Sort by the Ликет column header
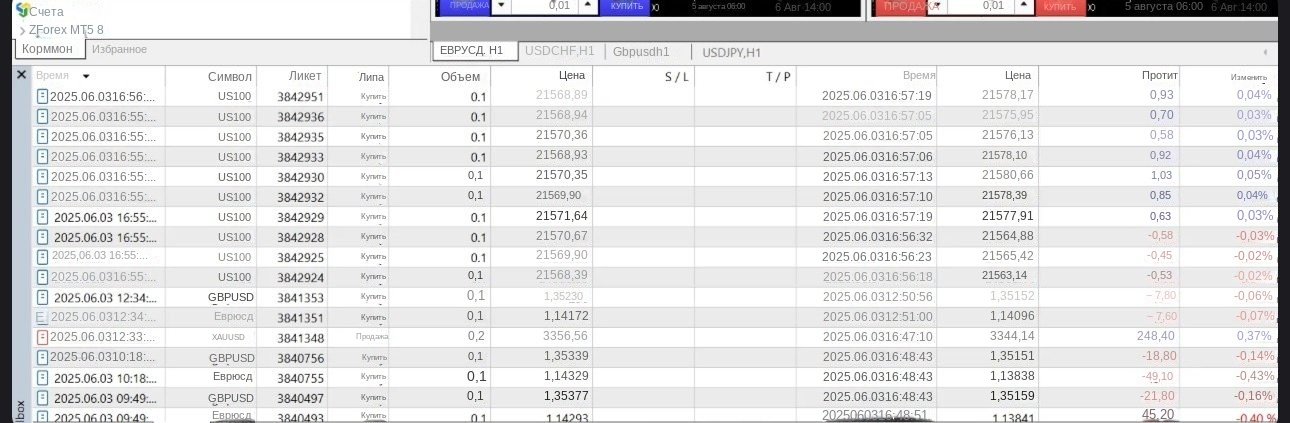Image resolution: width=1290 pixels, height=423 pixels. pos(305,76)
